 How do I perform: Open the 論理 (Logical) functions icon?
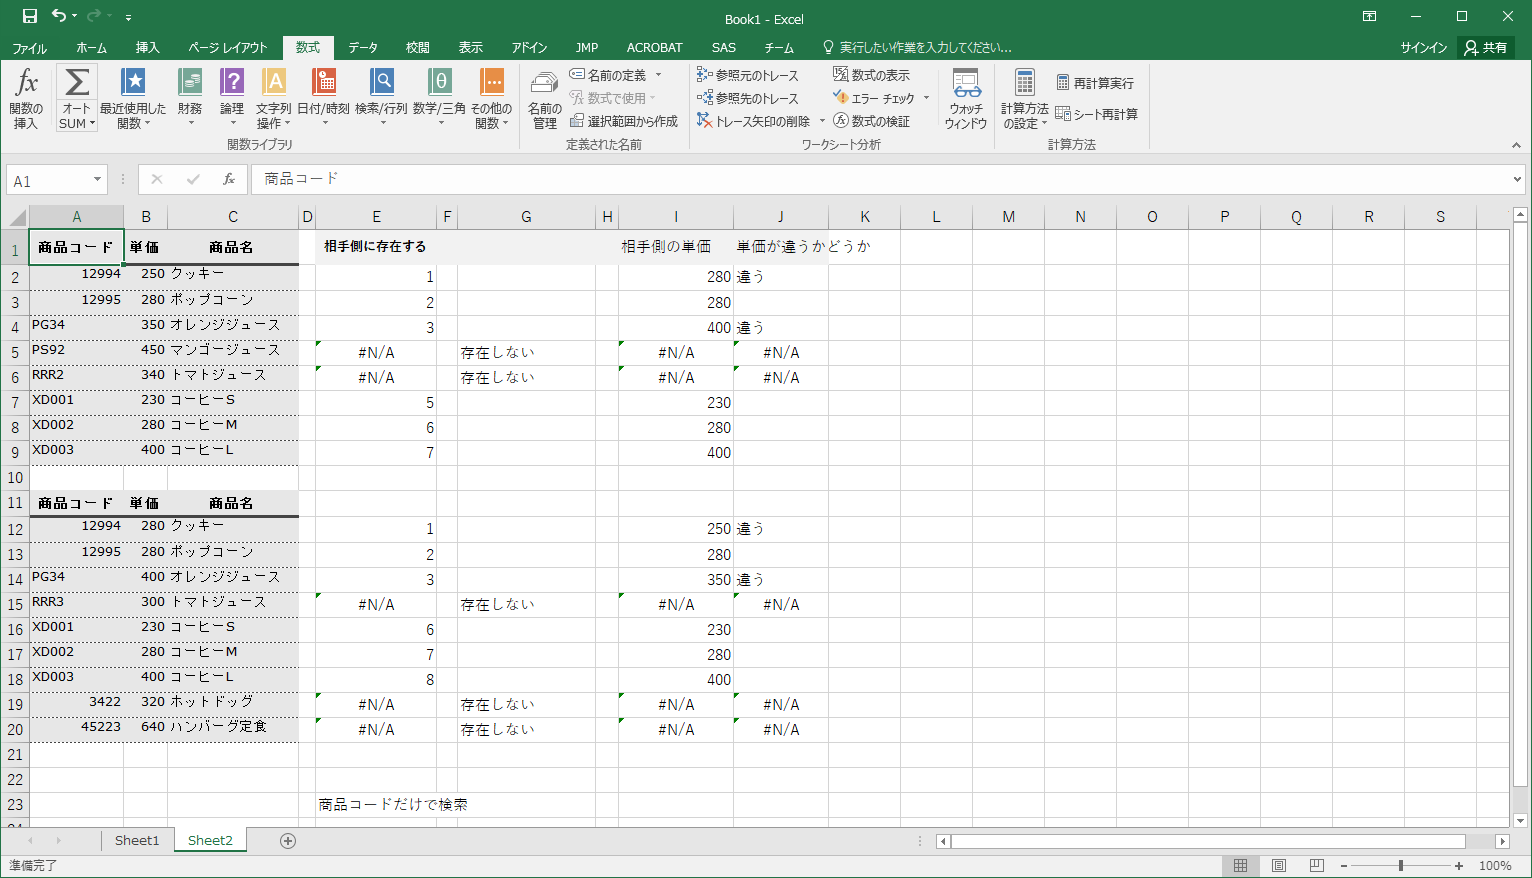coord(232,84)
